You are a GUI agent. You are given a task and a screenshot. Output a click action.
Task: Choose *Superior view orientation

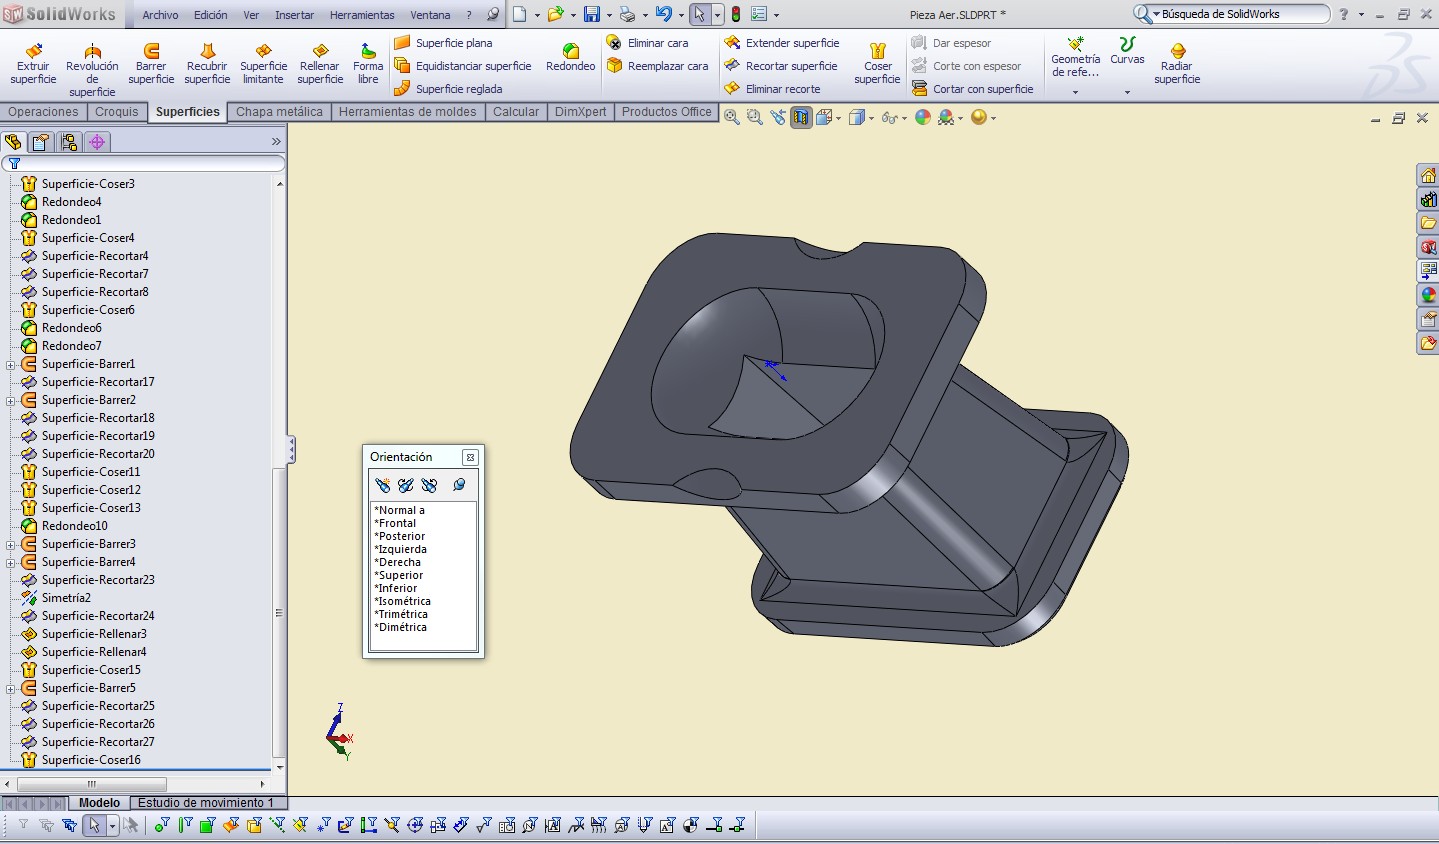(398, 575)
